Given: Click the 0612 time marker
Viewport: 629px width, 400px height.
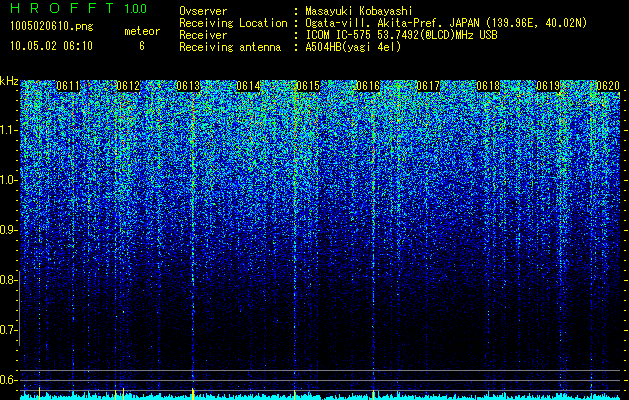Looking at the screenshot, I should [128, 86].
